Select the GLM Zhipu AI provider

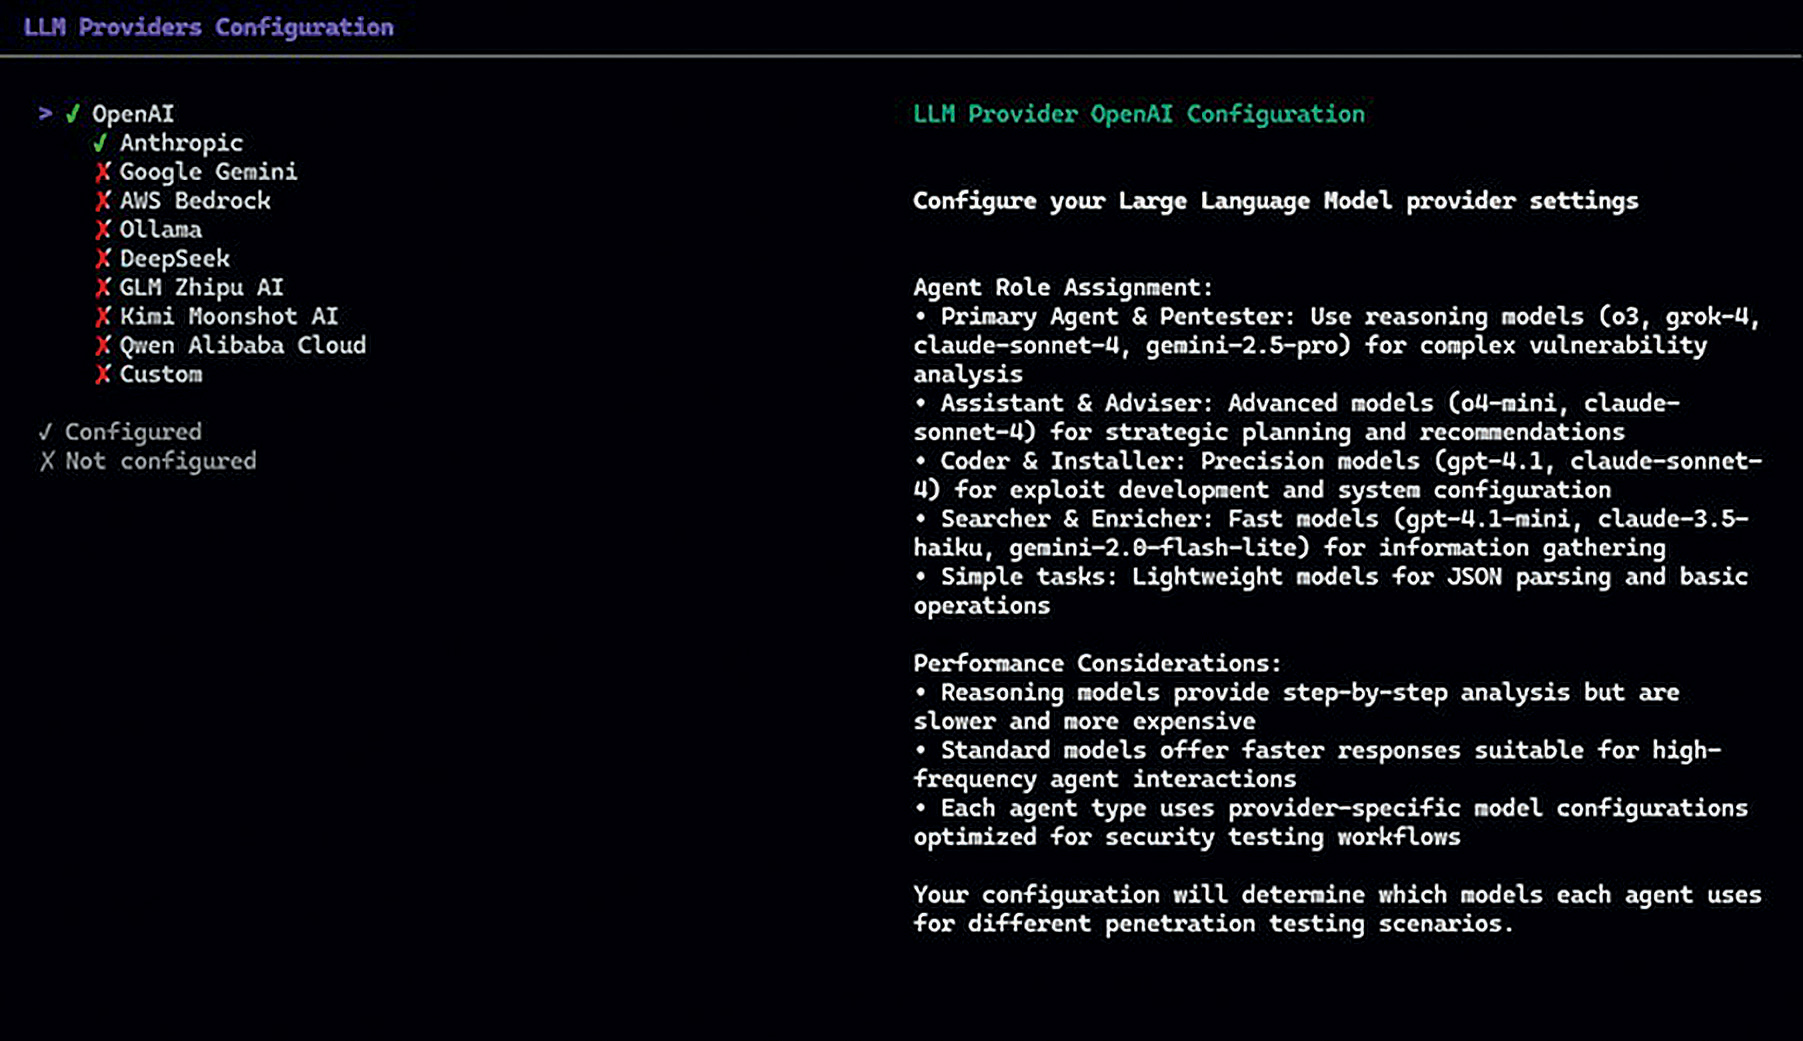click(202, 288)
